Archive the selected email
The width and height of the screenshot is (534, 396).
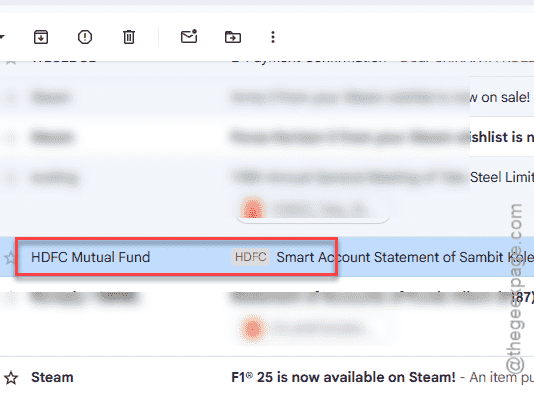tap(41, 37)
